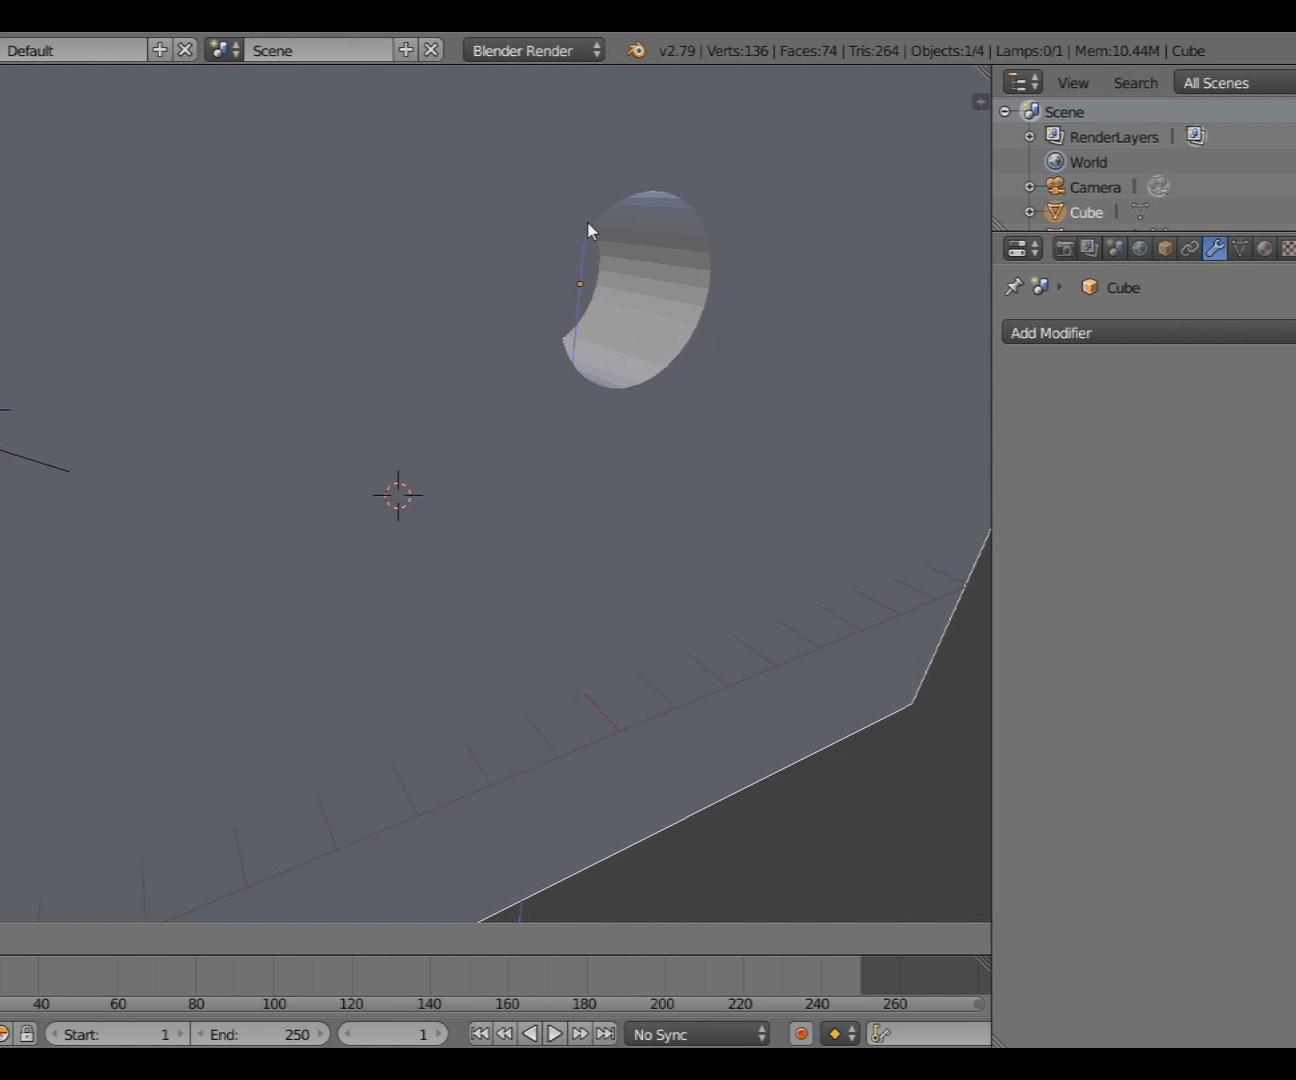Open the Constraints properties tab

point(1190,248)
